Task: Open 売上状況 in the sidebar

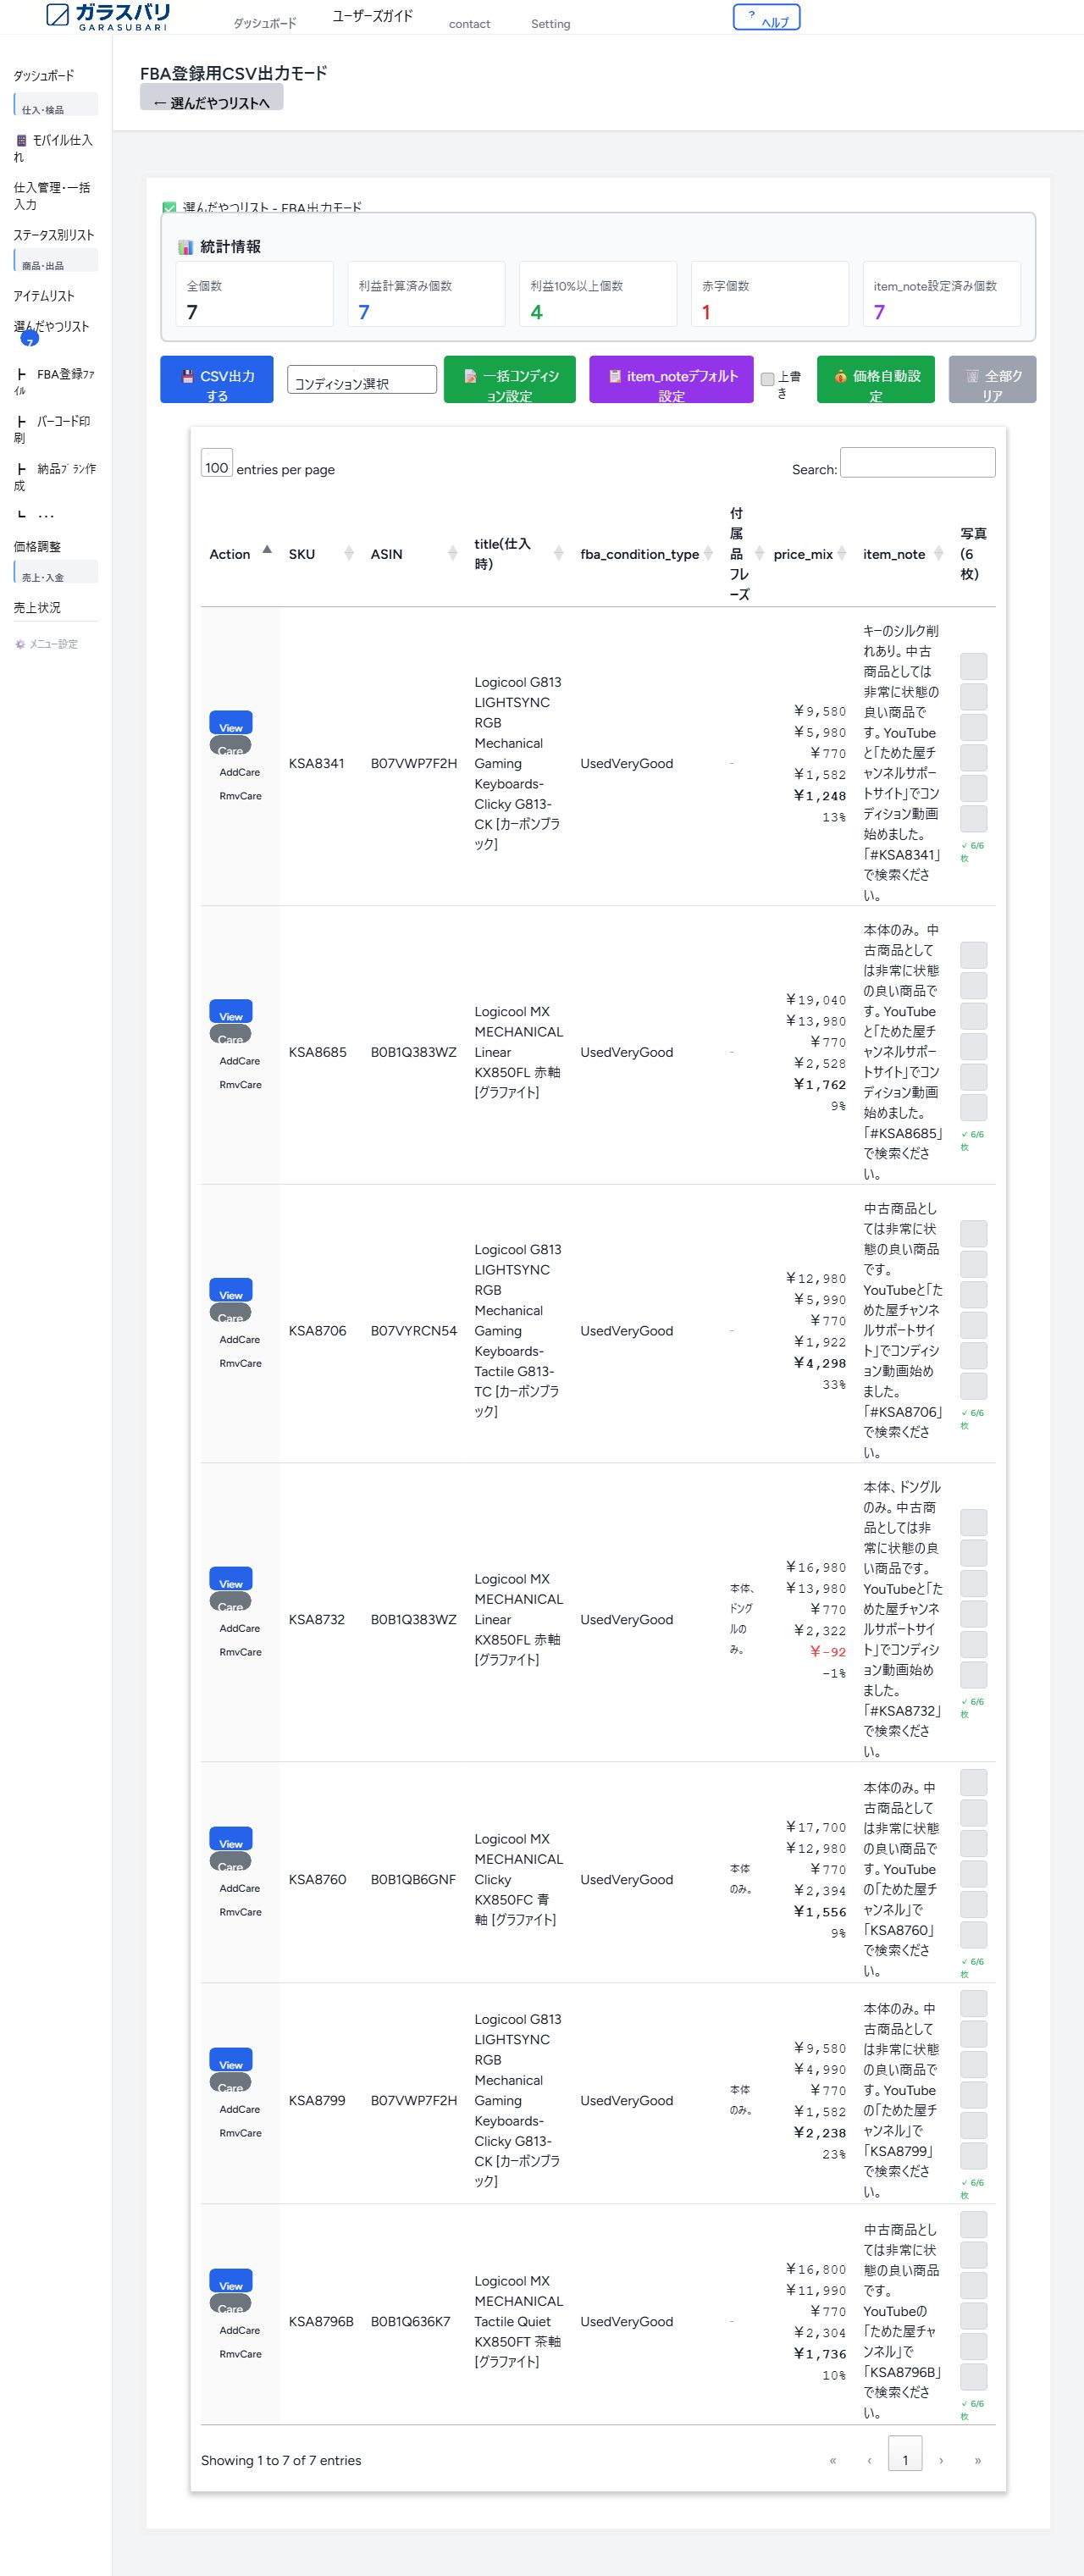Action: tap(37, 608)
